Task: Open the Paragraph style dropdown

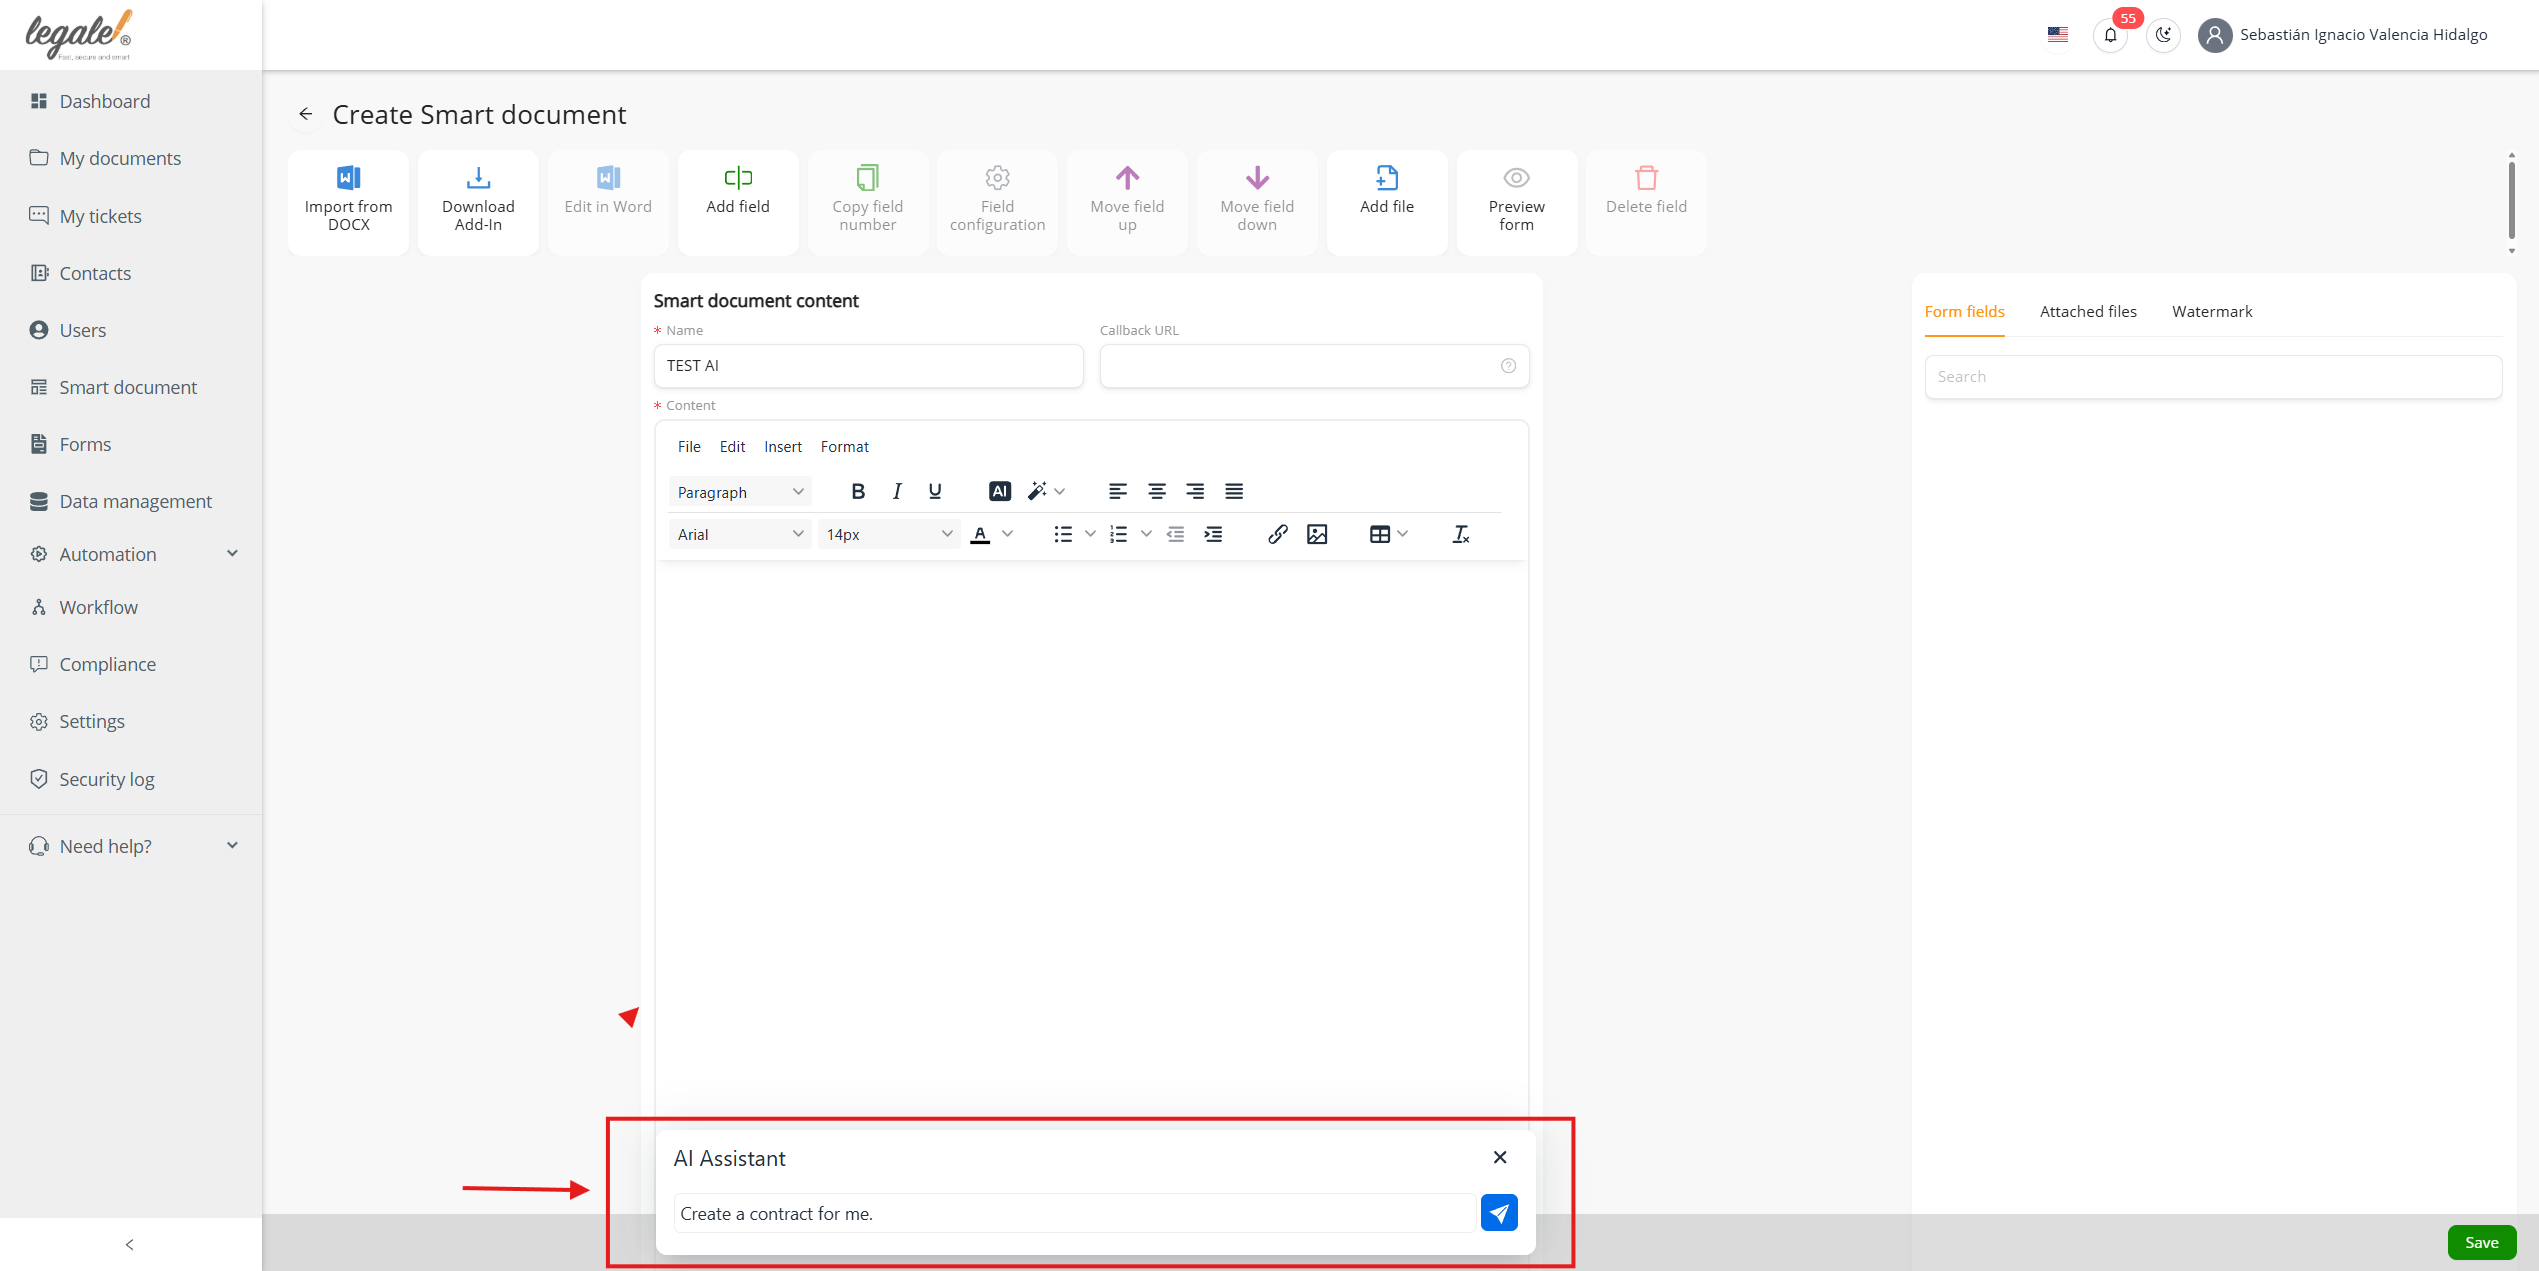Action: point(739,492)
